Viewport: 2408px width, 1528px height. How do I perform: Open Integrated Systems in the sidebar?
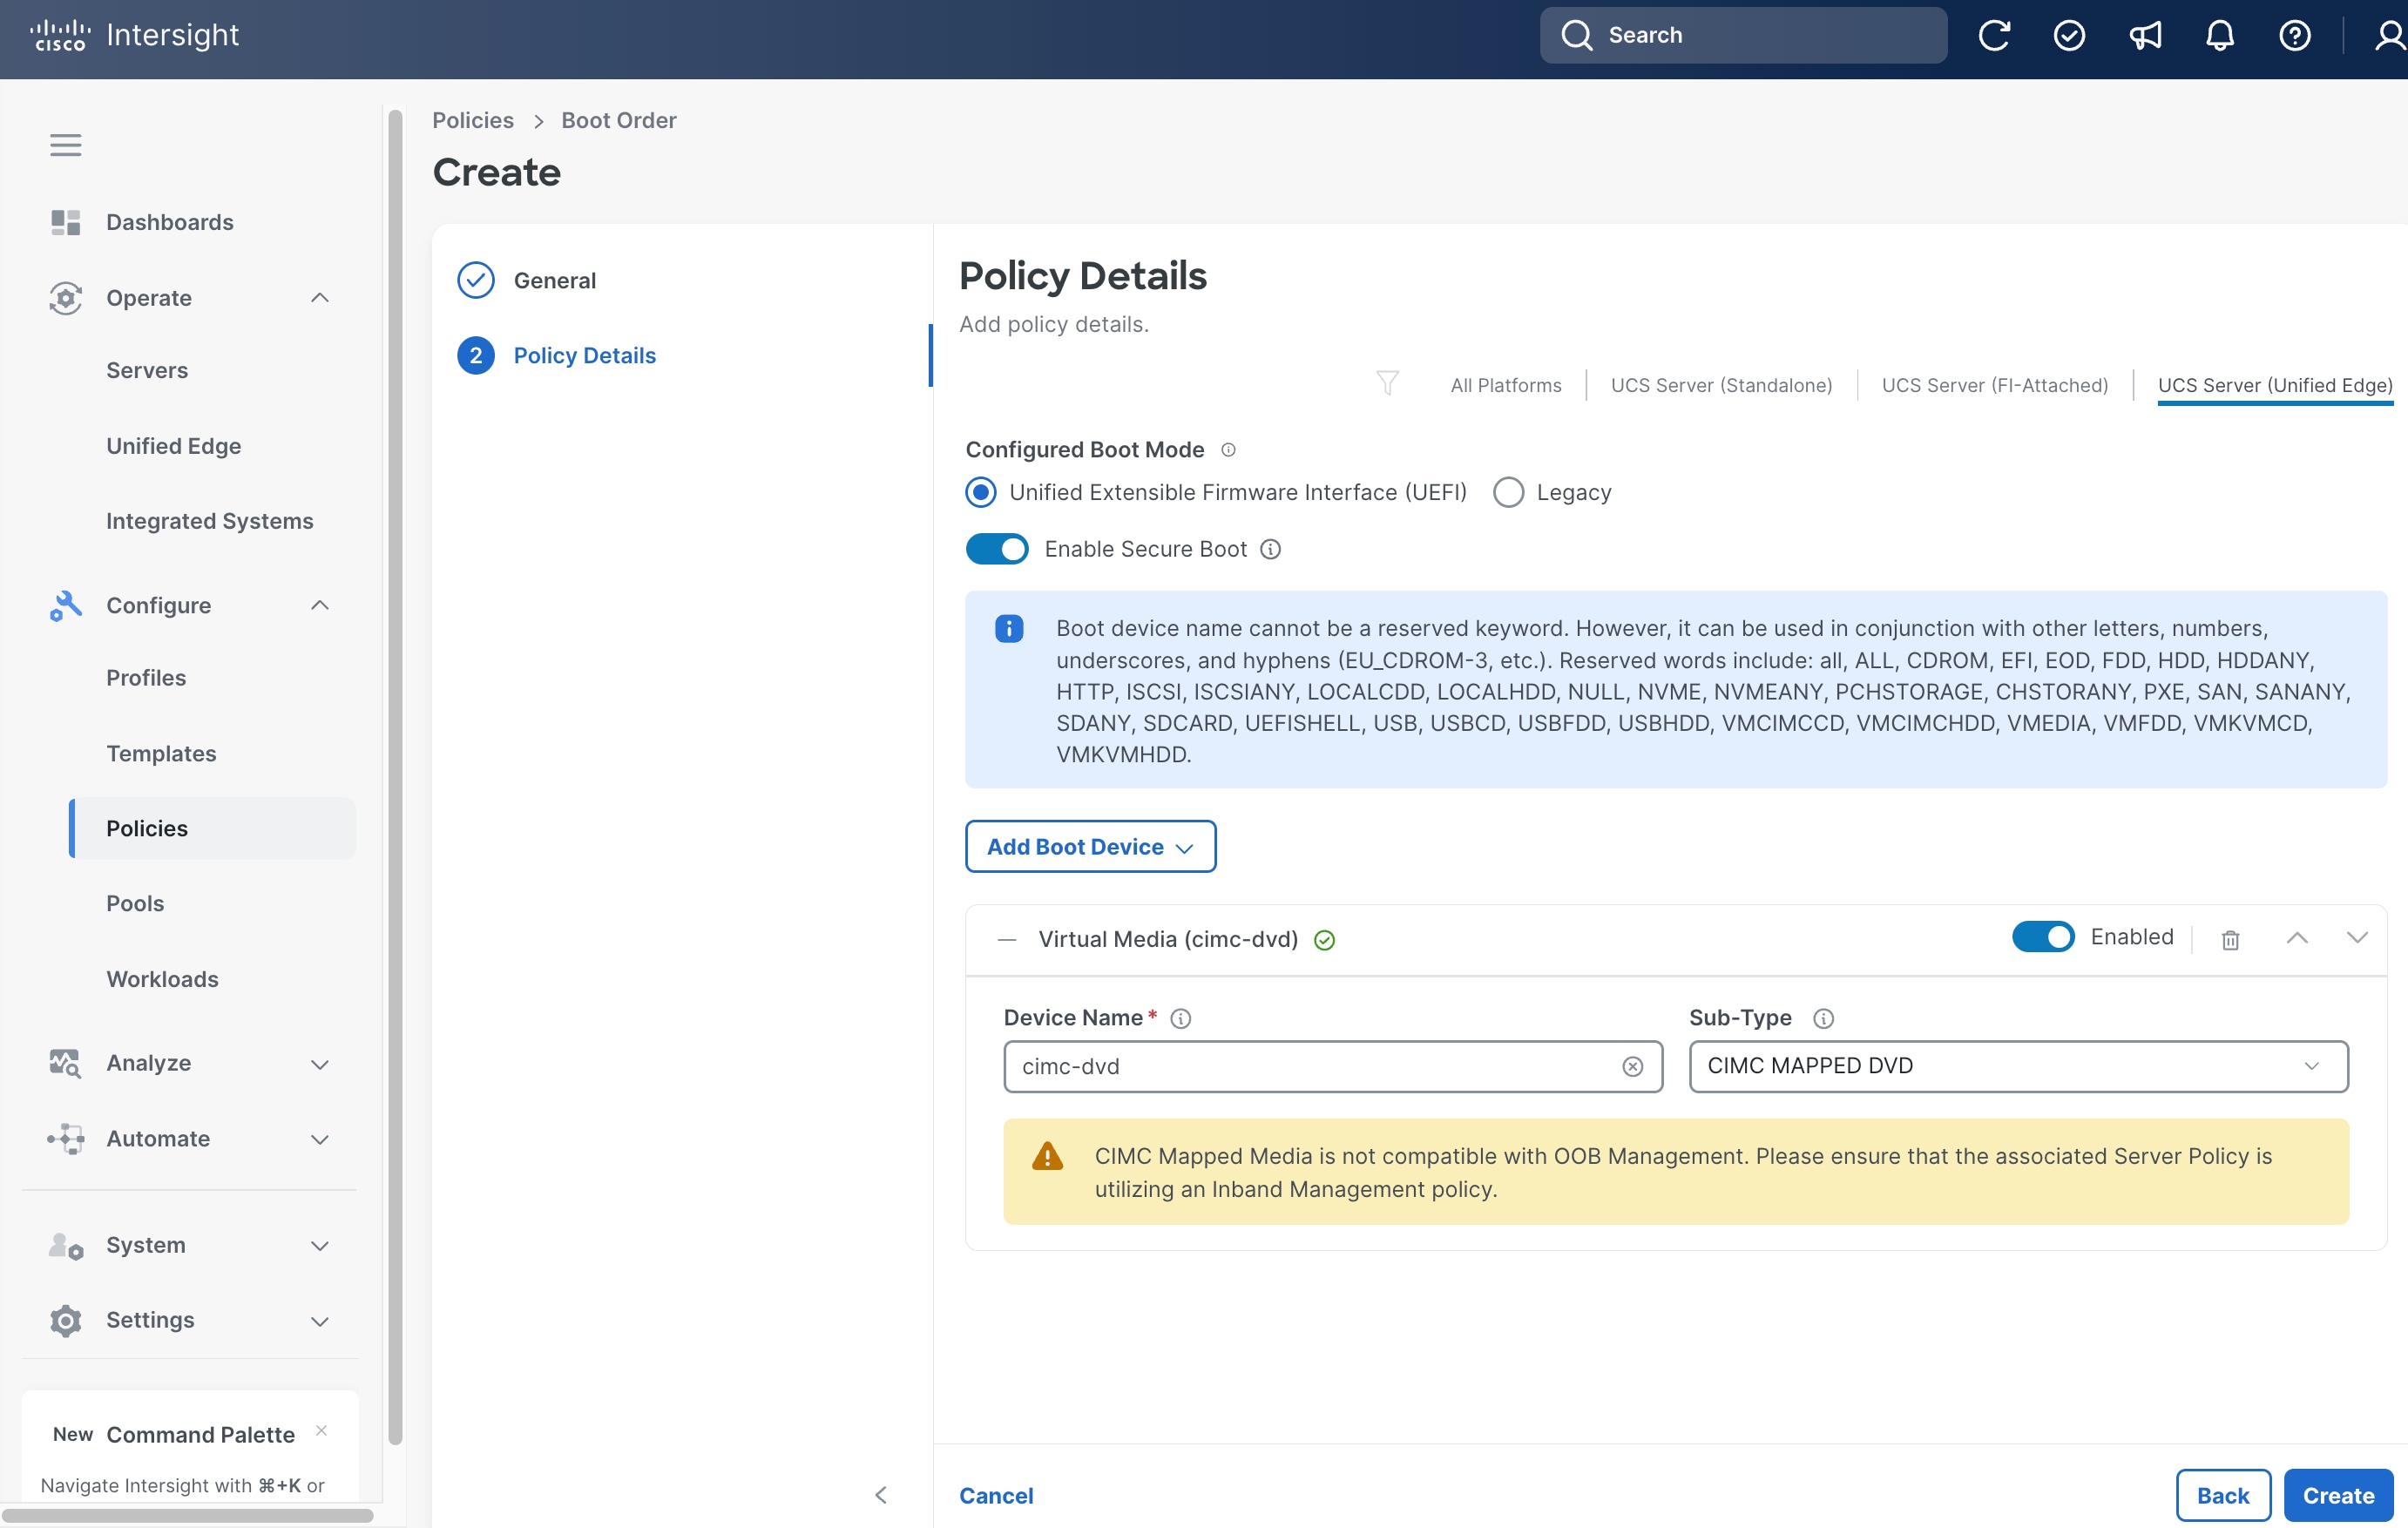click(210, 521)
